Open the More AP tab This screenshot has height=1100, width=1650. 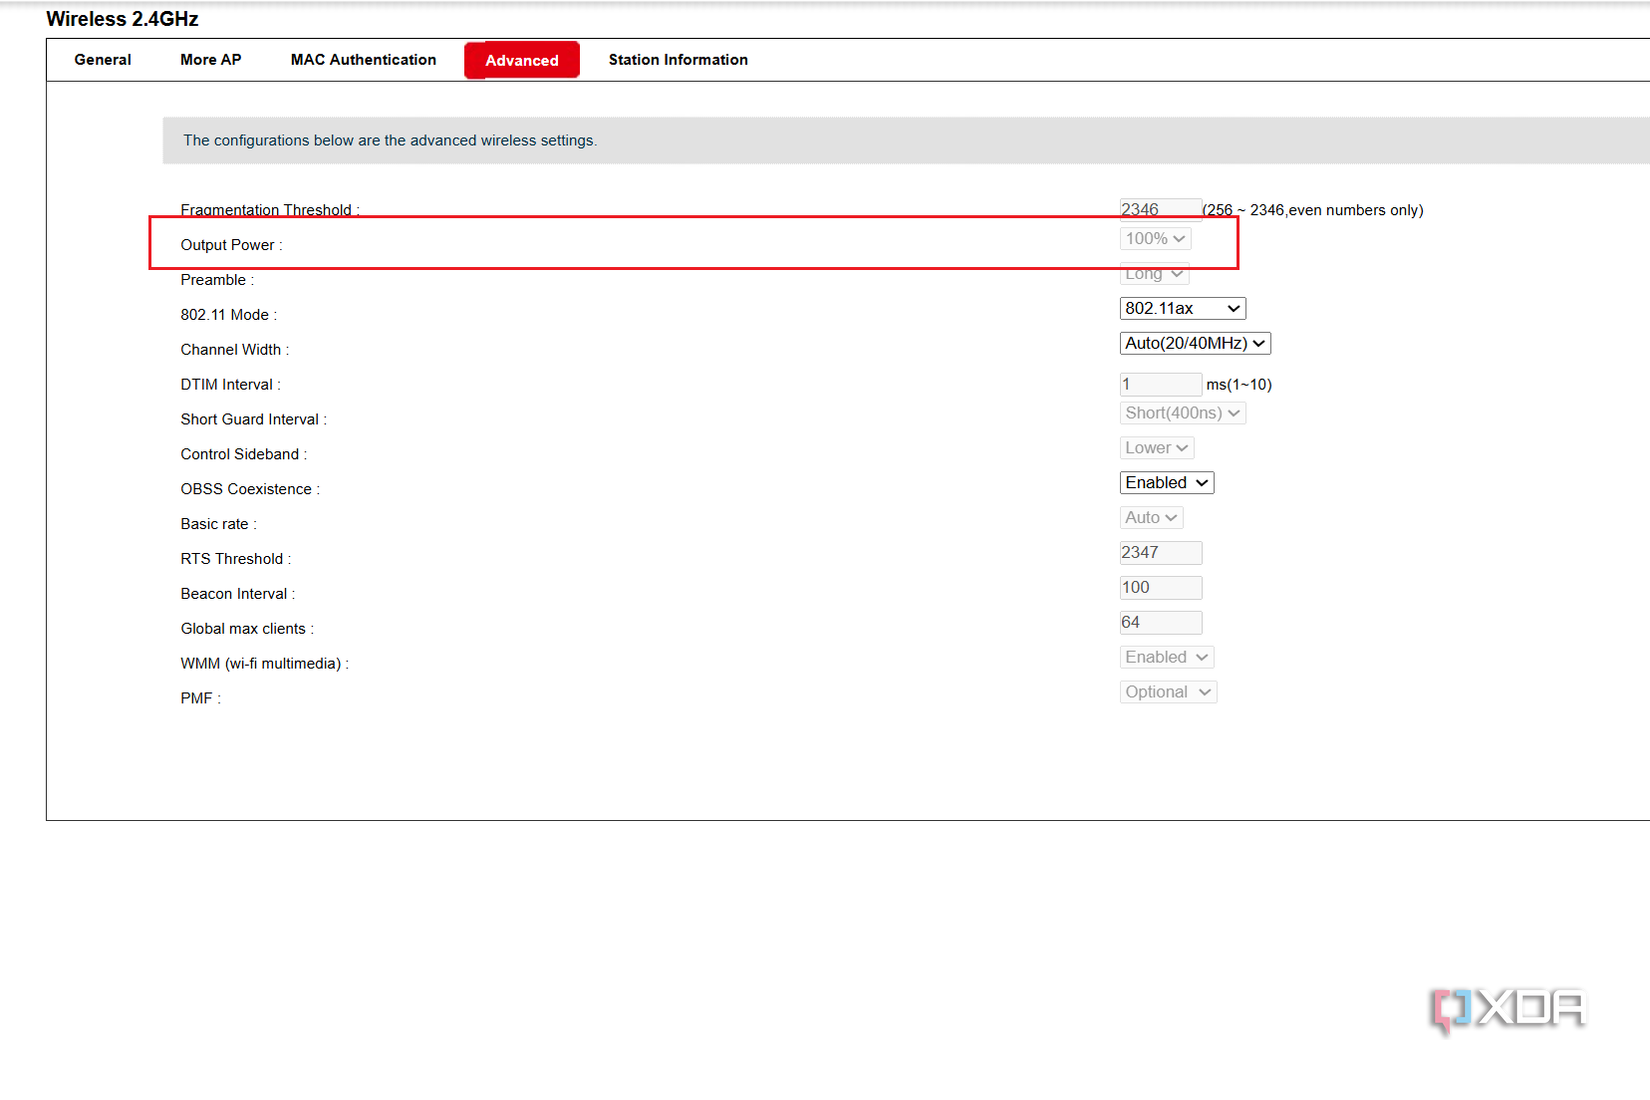pos(210,60)
